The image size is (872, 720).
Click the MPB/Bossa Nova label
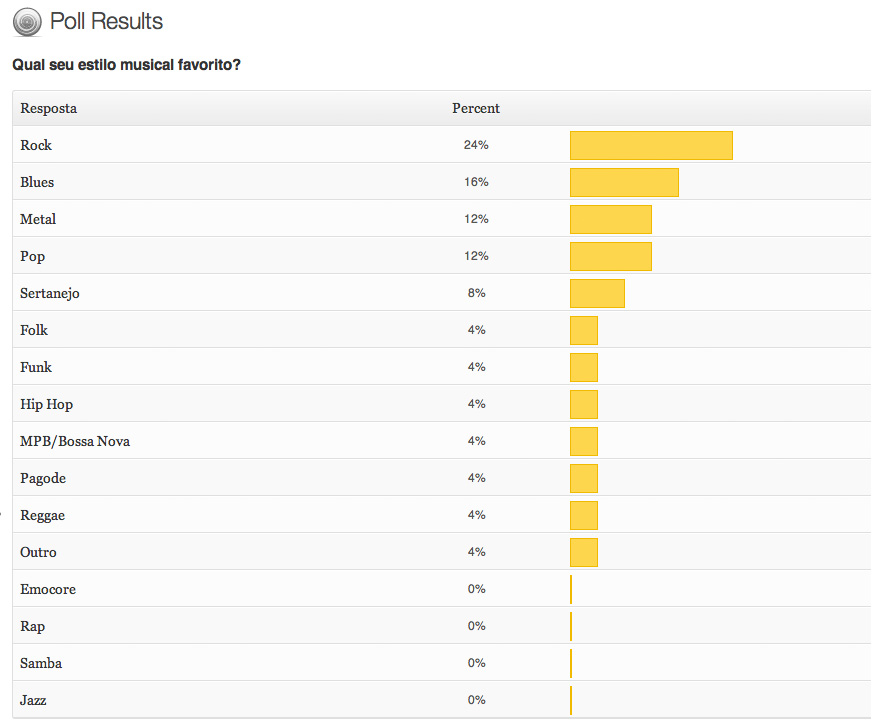(x=75, y=441)
